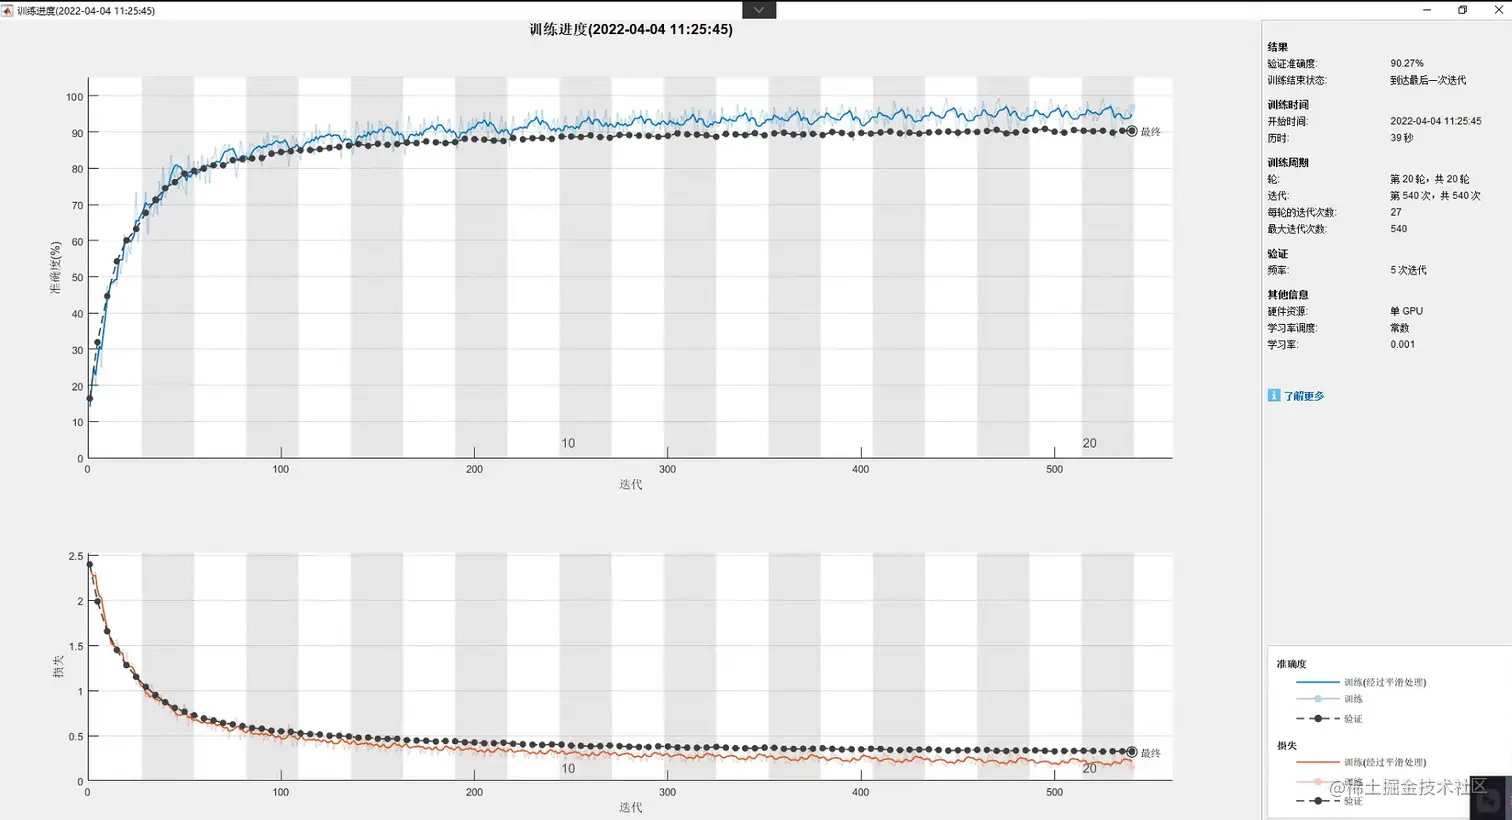Click the blue info icon beside 了解更多
Screen dimensions: 1512x820
(x=1273, y=395)
